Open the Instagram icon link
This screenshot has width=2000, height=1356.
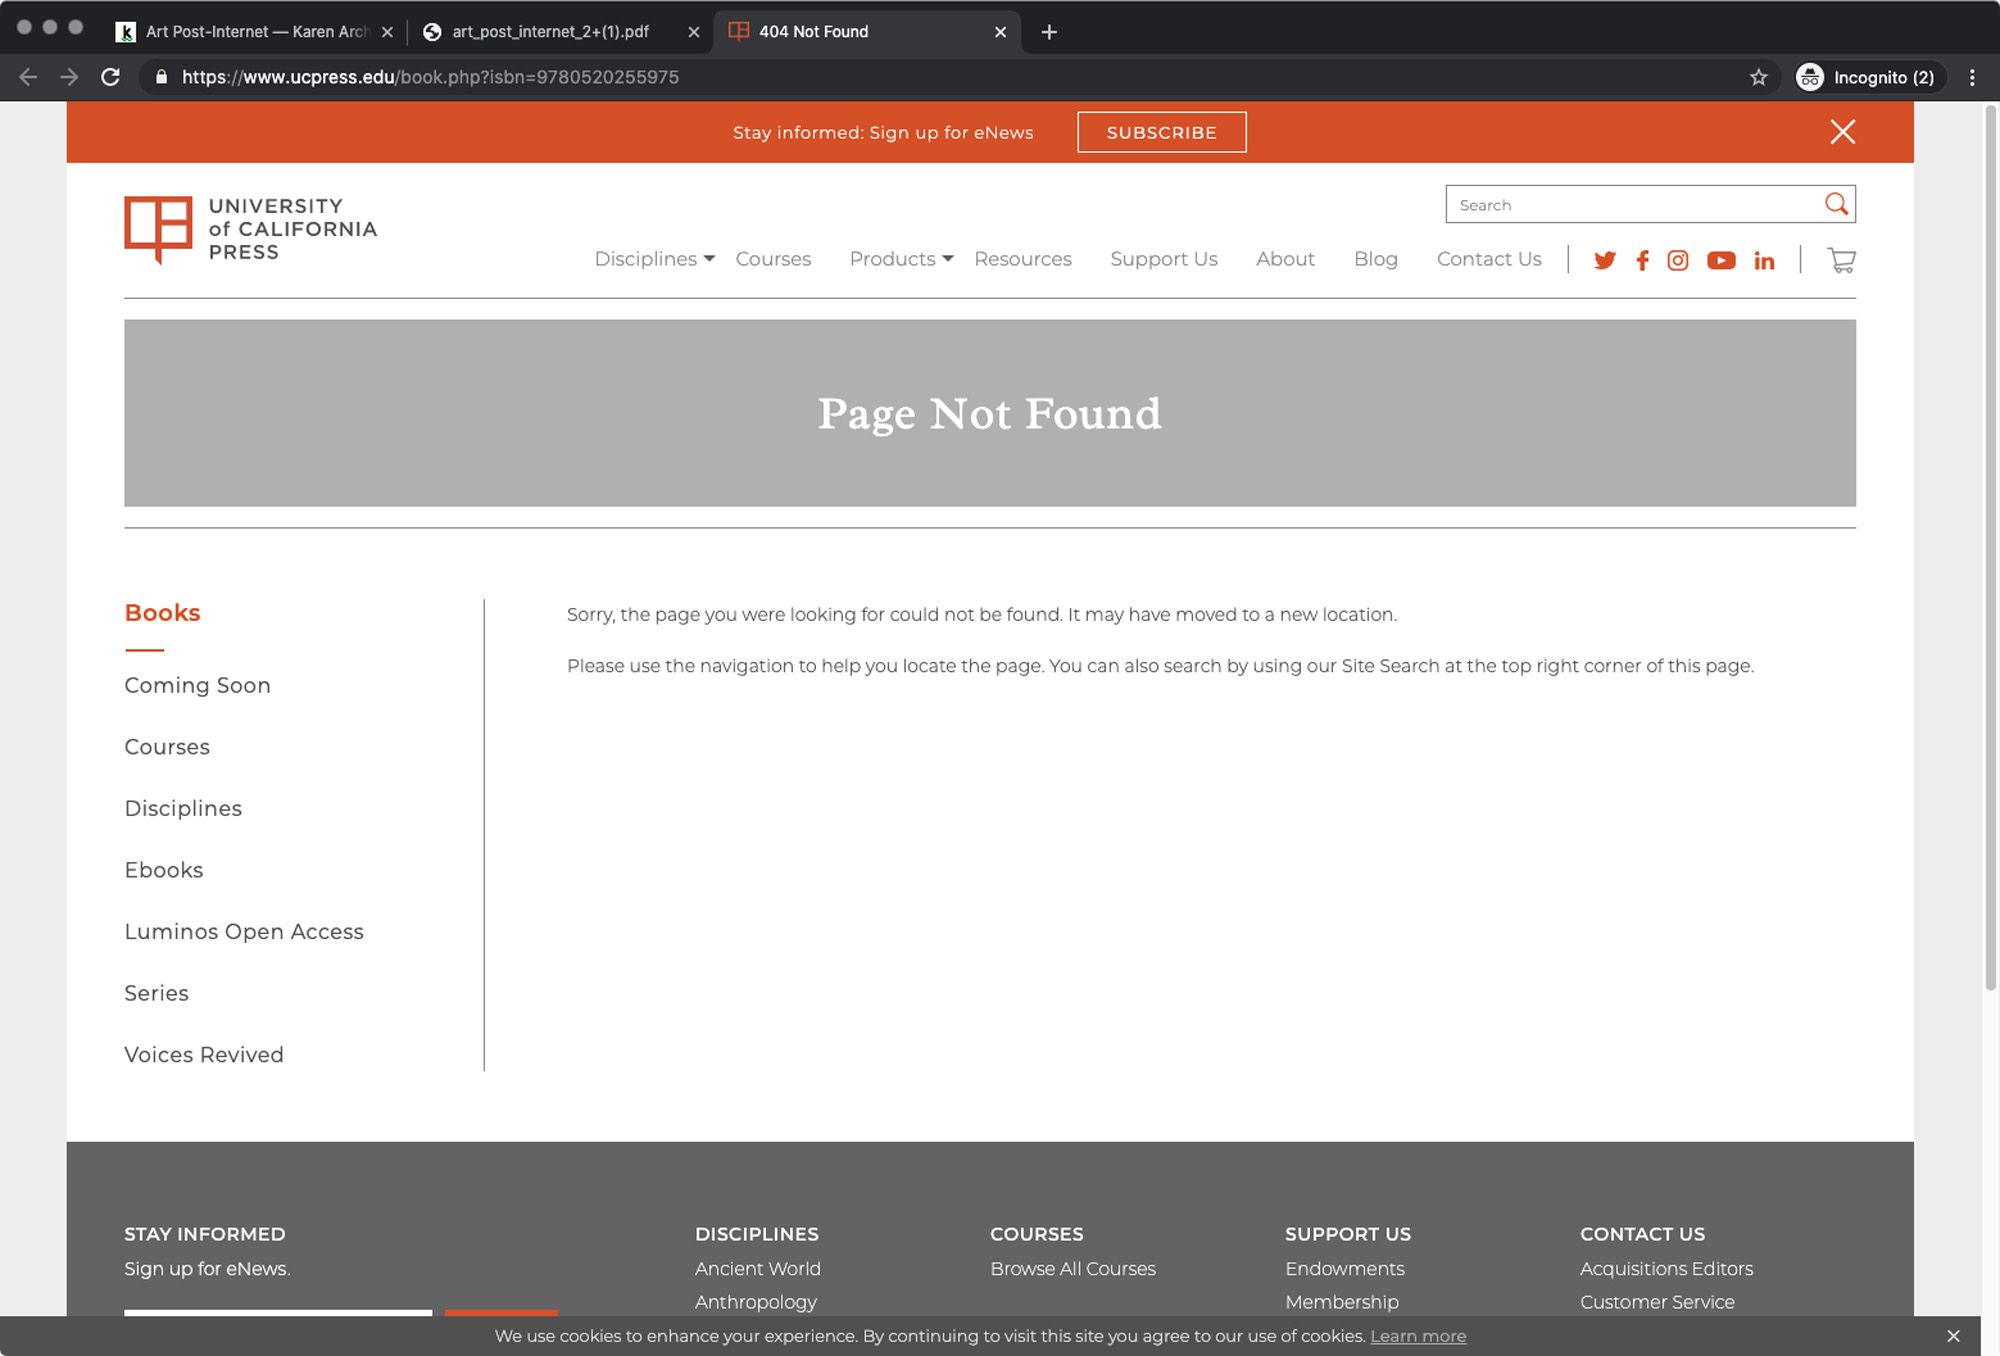[1678, 261]
